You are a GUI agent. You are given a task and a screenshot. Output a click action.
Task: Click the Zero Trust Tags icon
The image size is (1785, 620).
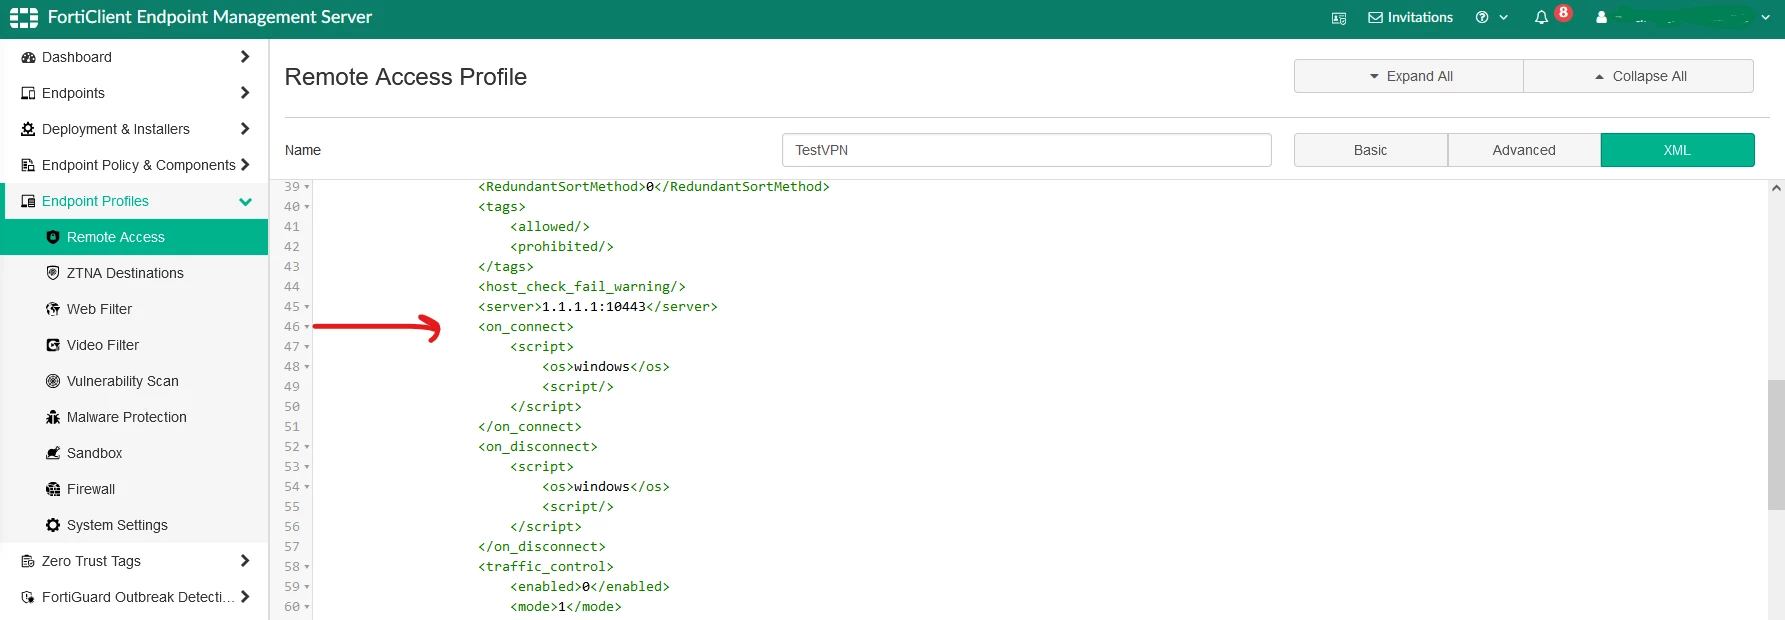tap(28, 561)
